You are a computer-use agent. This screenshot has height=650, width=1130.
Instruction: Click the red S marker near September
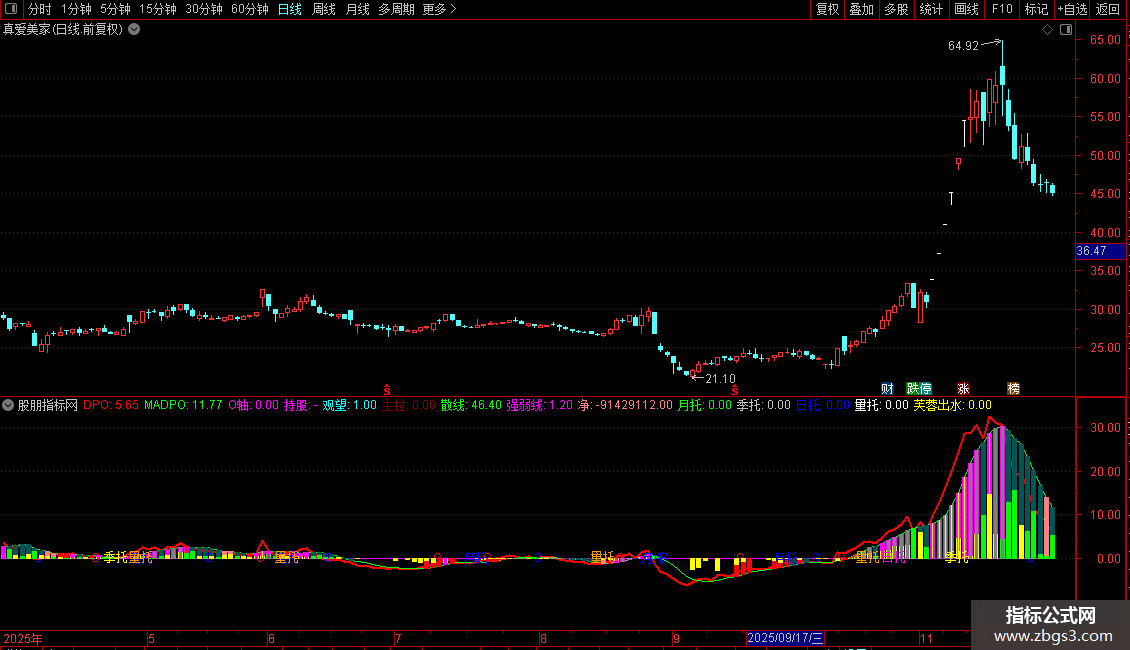click(x=734, y=390)
